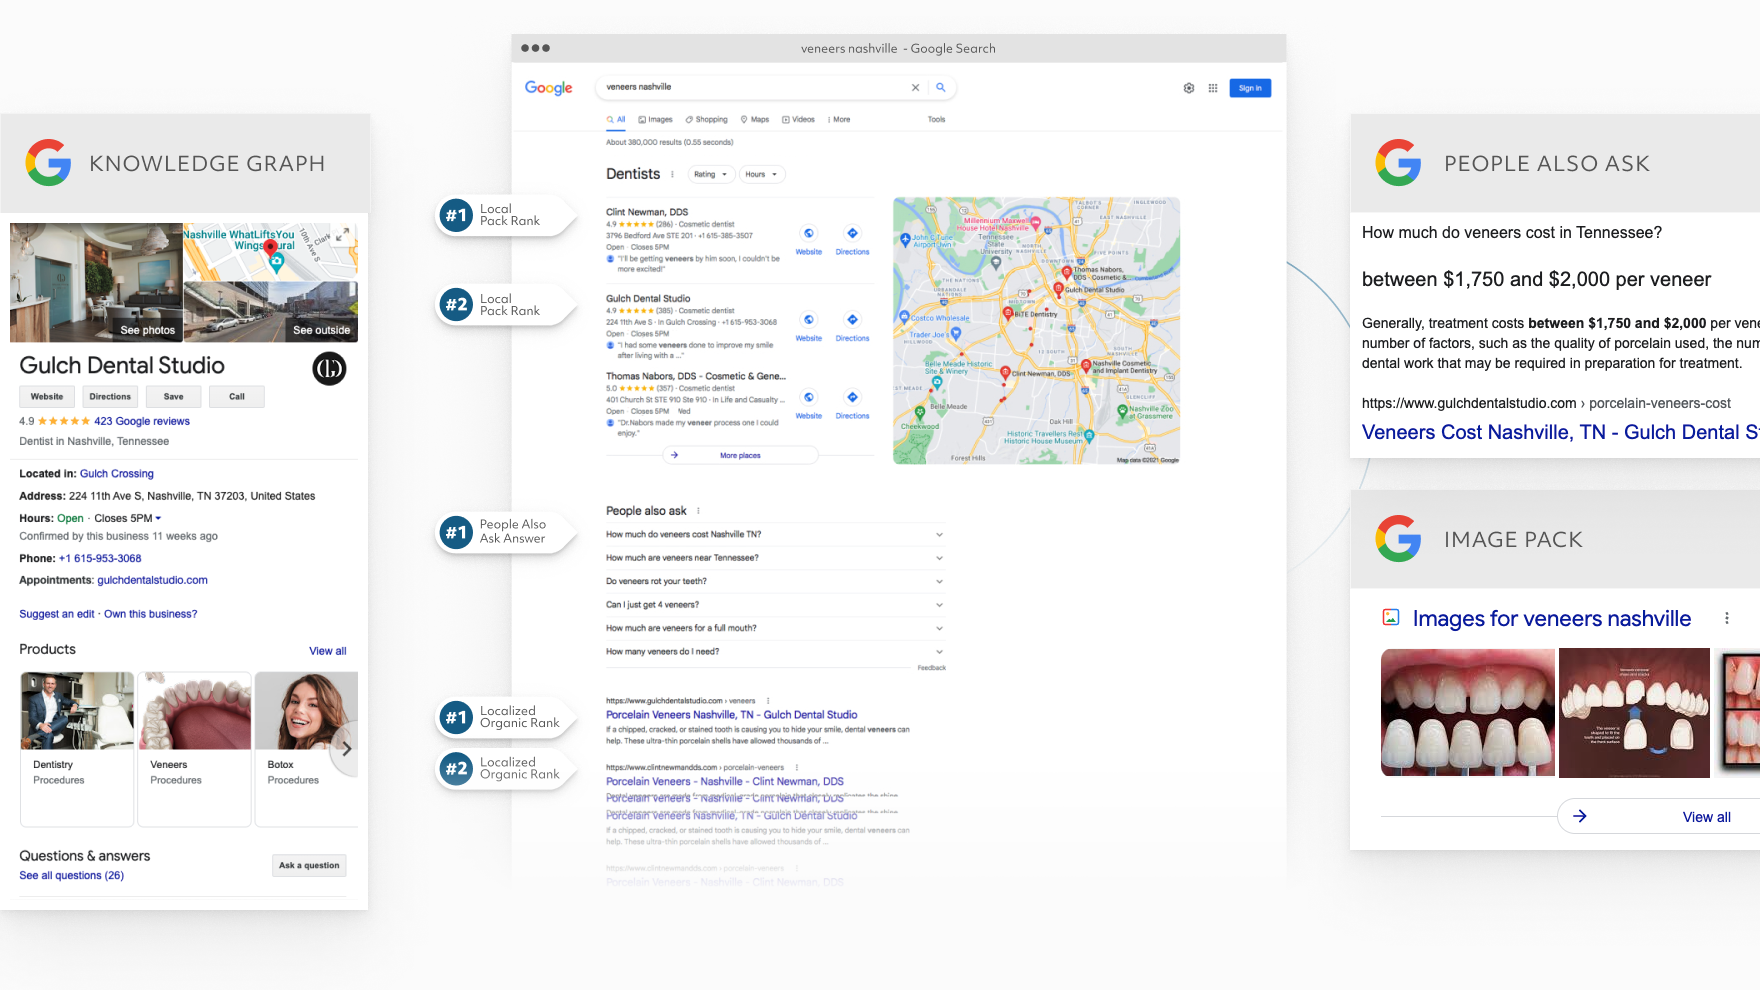Expand the map with the fullscreen arrows icon
Viewport: 1760px width, 990px height.
(342, 235)
